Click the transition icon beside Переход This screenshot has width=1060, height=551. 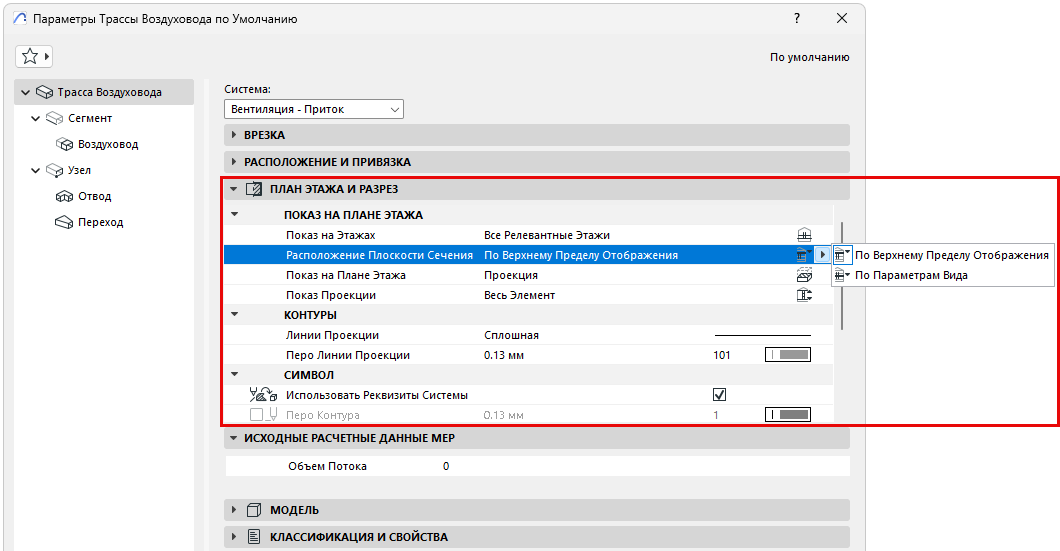click(64, 222)
